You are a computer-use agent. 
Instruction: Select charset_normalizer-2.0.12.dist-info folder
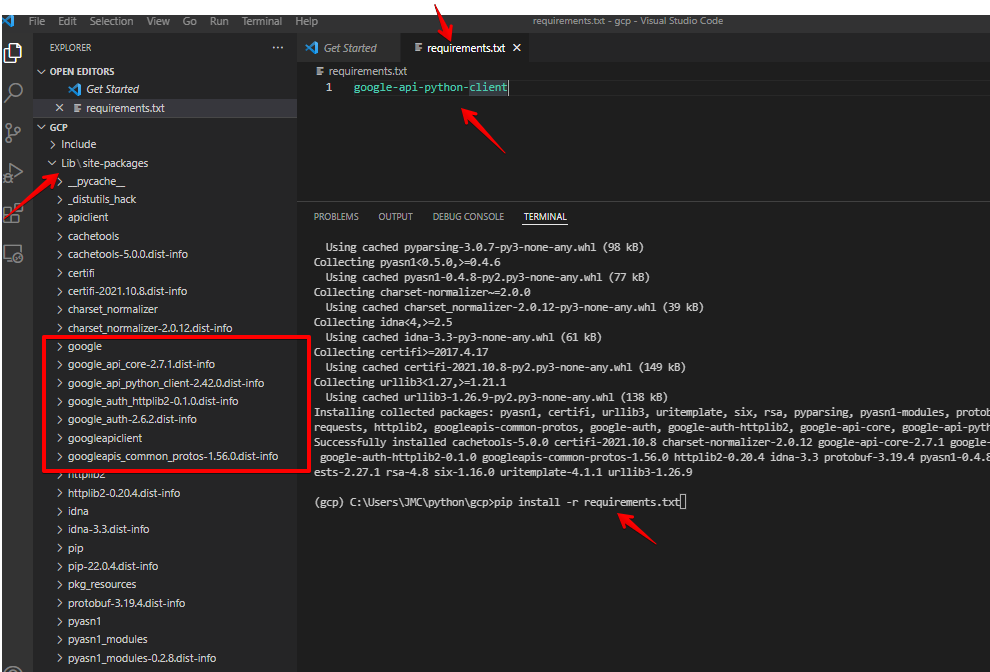165,328
